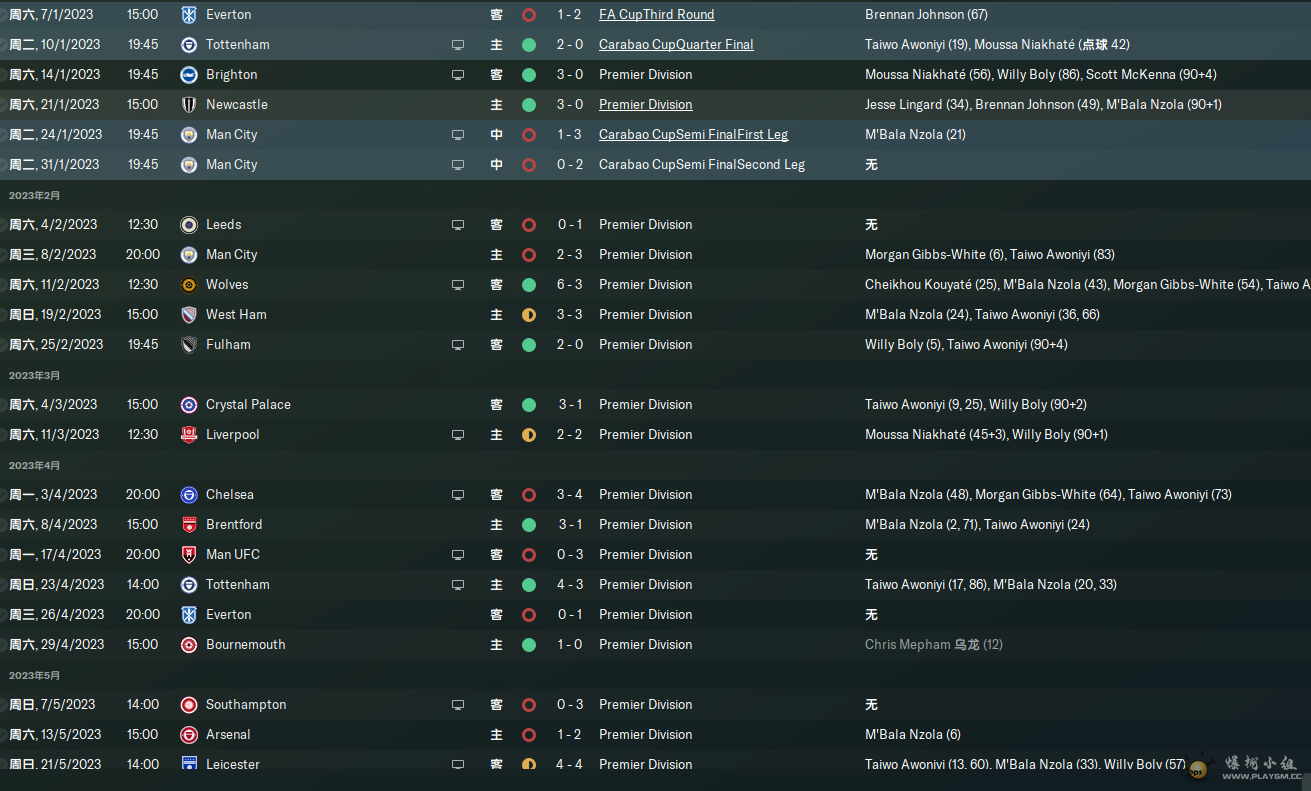Select the Crystal Palace opponent name
This screenshot has height=791, width=1311.
(248, 405)
